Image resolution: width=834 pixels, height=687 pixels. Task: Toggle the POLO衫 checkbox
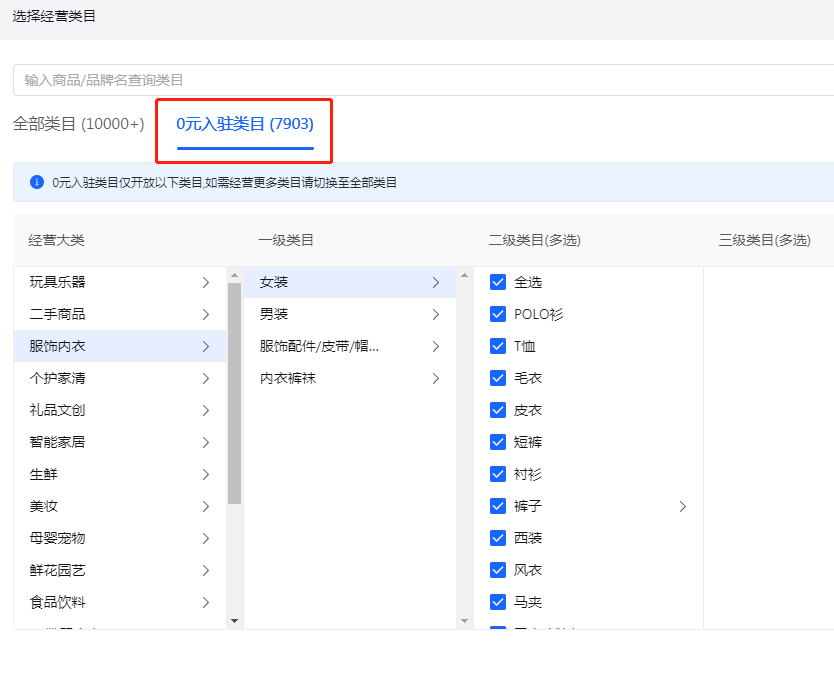click(x=498, y=315)
